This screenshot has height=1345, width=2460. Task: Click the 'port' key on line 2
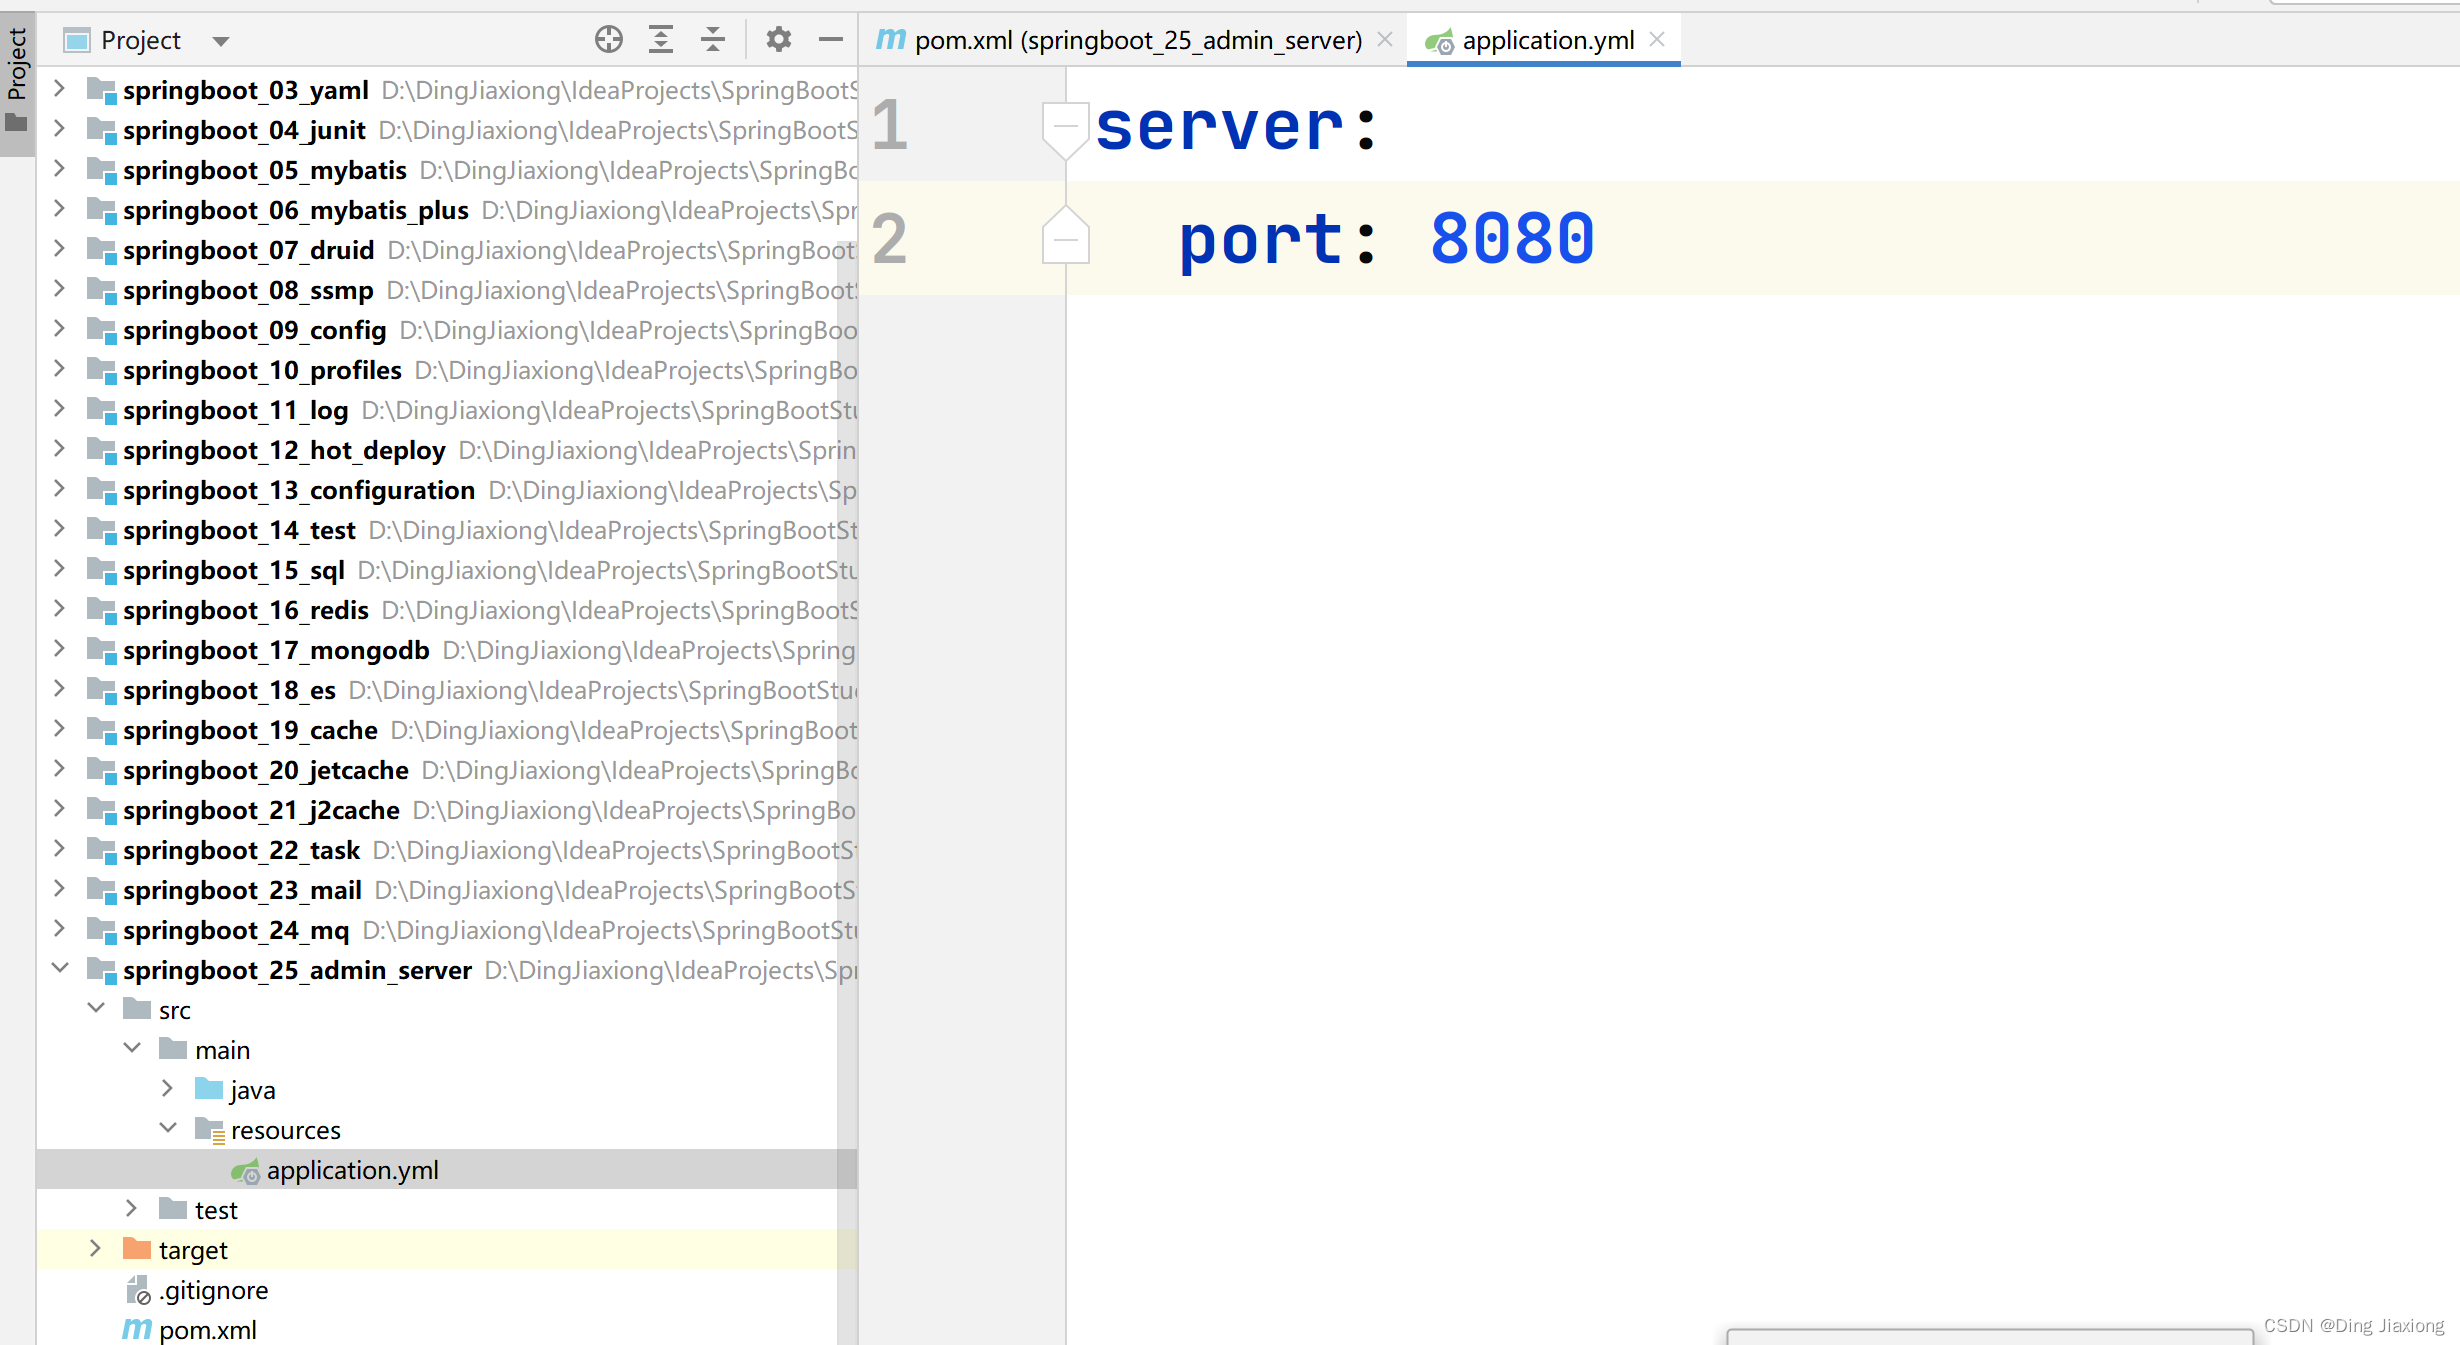click(1261, 240)
